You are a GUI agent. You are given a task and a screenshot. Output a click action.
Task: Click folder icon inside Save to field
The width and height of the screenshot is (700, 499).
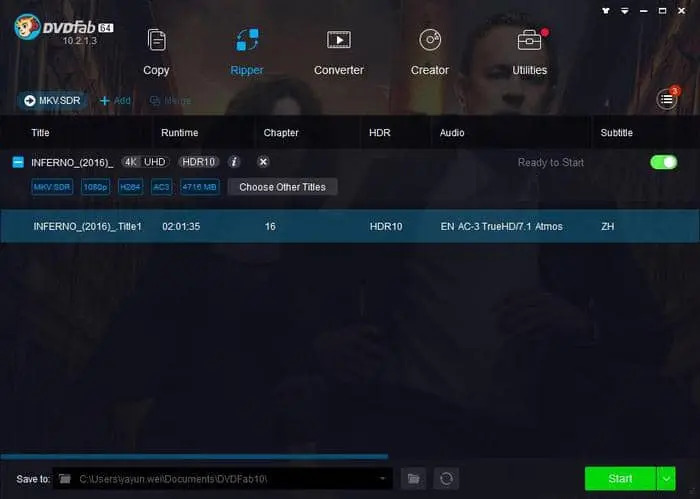pos(65,479)
